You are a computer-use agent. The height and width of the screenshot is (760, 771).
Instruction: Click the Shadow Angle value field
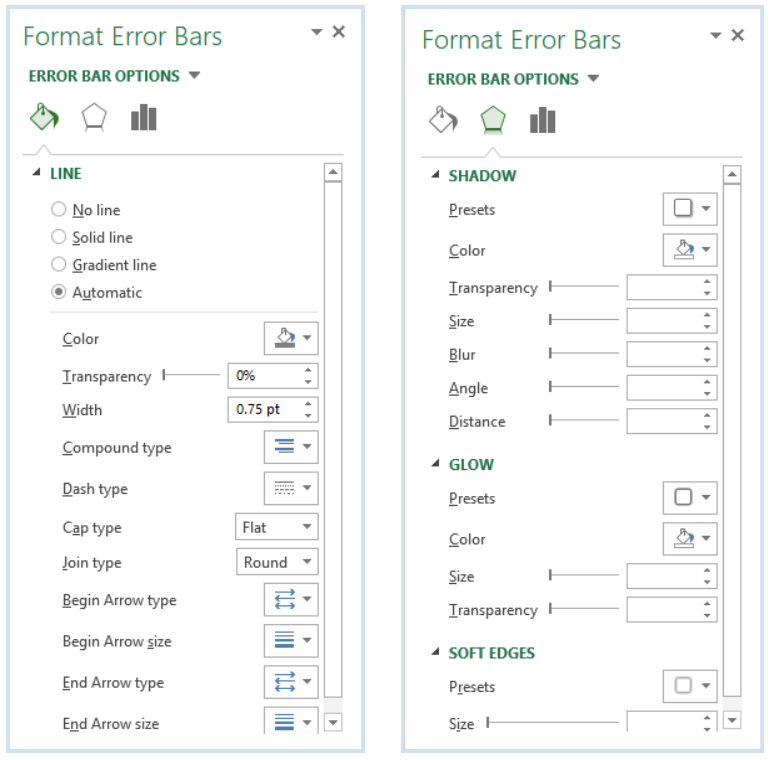tap(672, 387)
